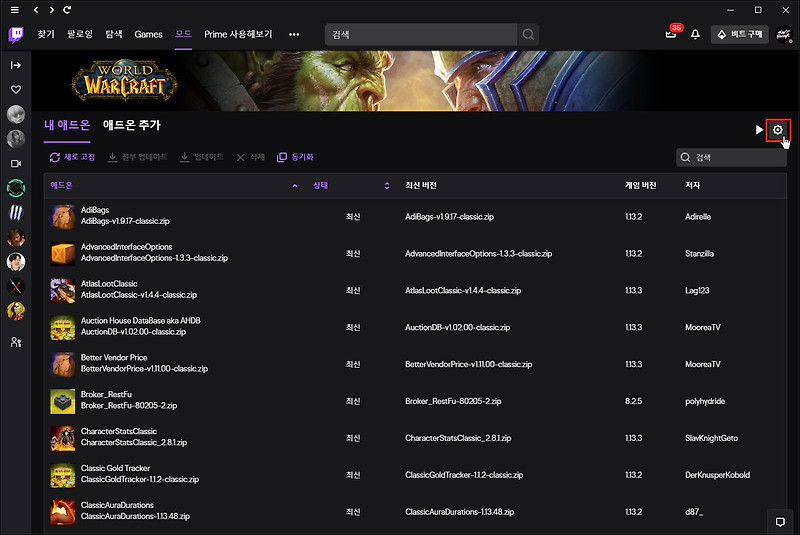The width and height of the screenshot is (800, 535).
Task: Open the notifications bell
Action: point(695,35)
